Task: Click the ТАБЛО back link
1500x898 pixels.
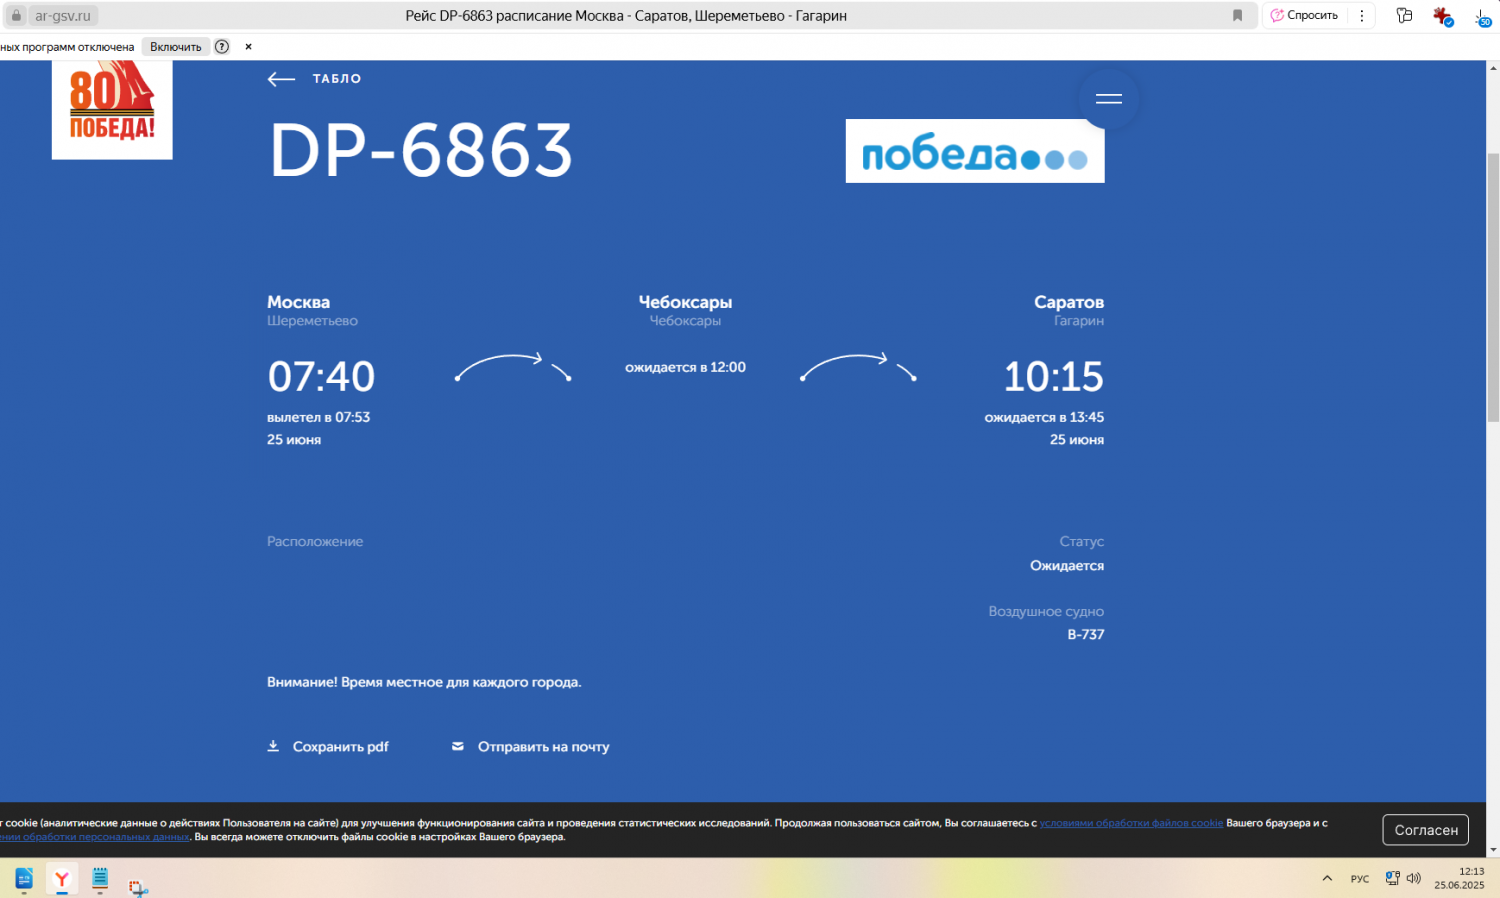Action: (x=337, y=79)
